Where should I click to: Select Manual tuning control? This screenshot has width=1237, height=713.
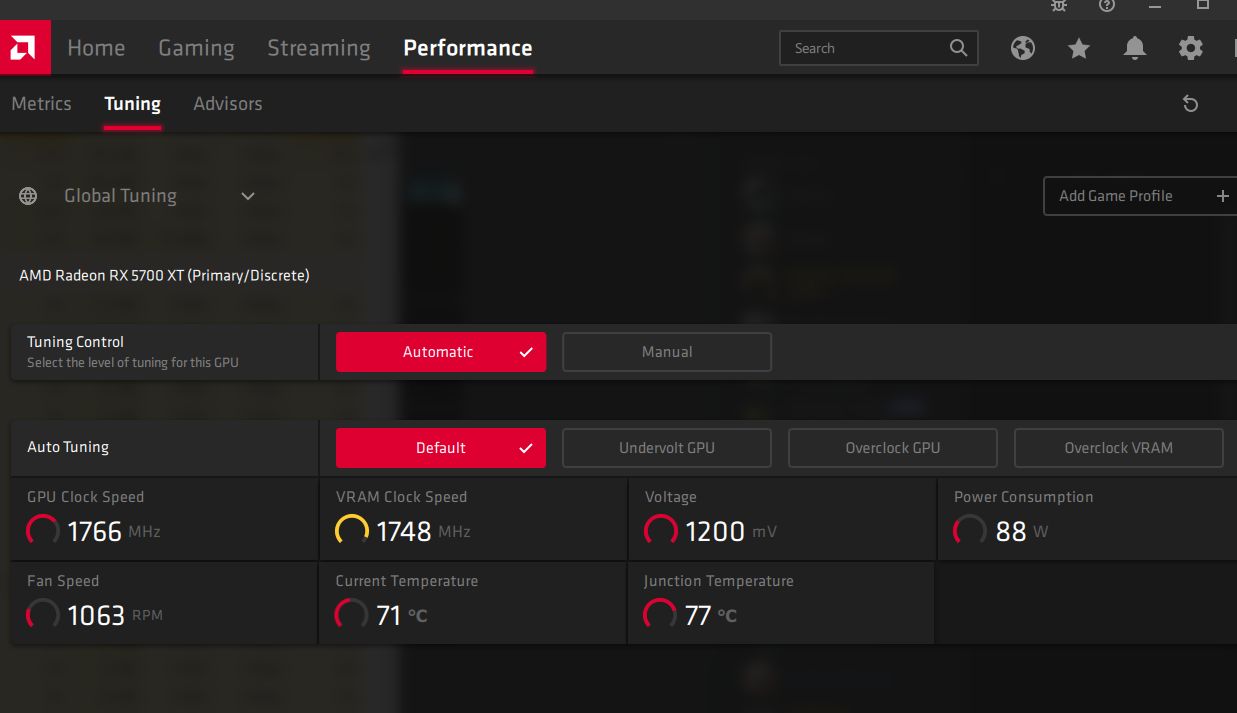coord(667,352)
